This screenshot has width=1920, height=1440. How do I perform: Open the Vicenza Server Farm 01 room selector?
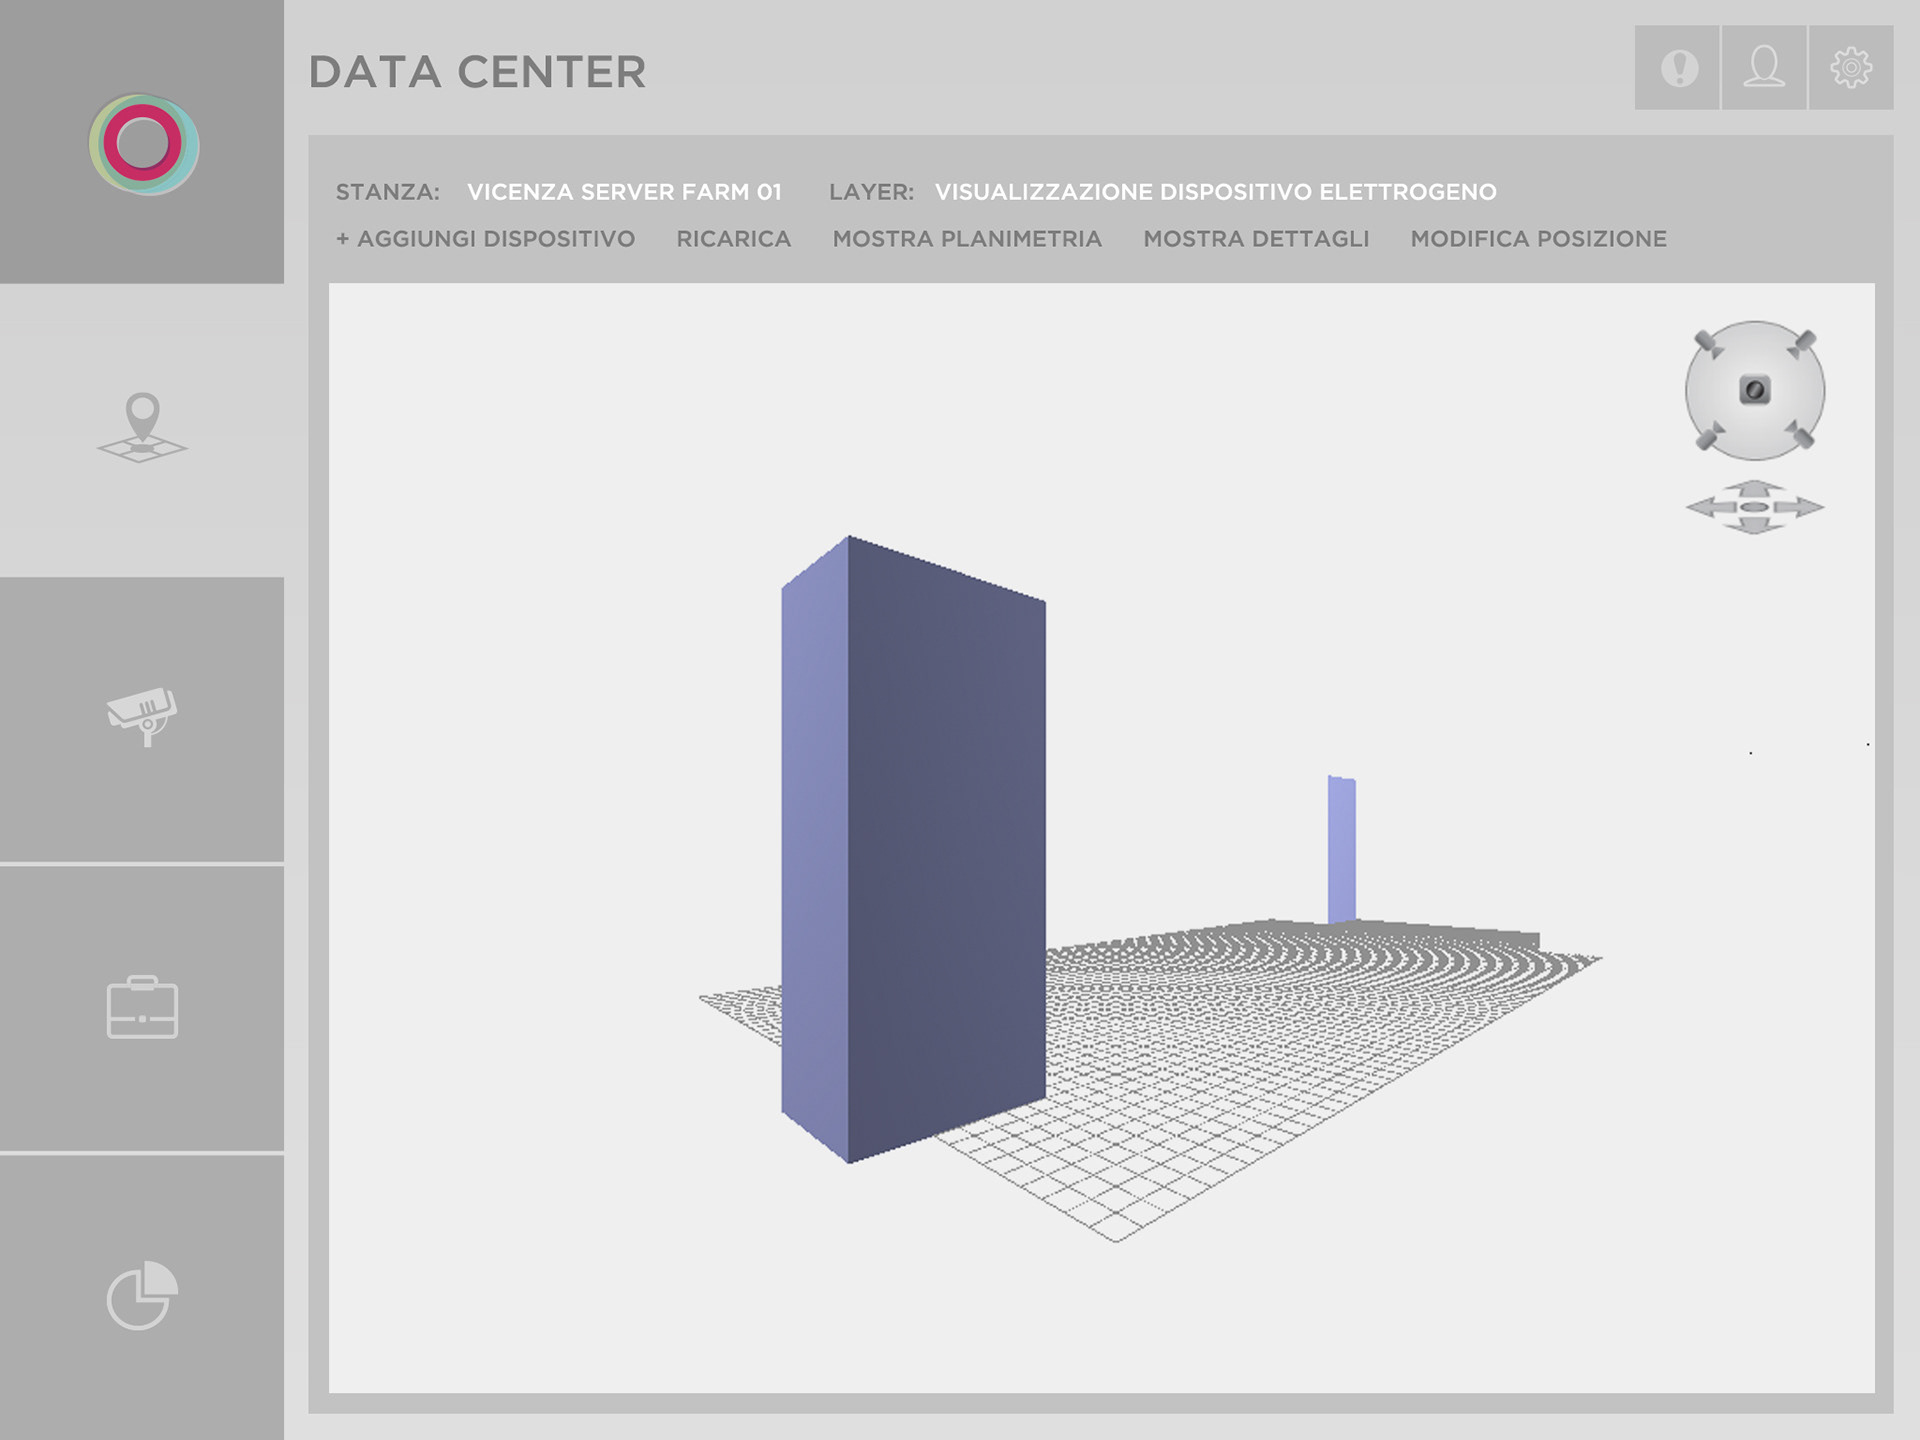(624, 192)
